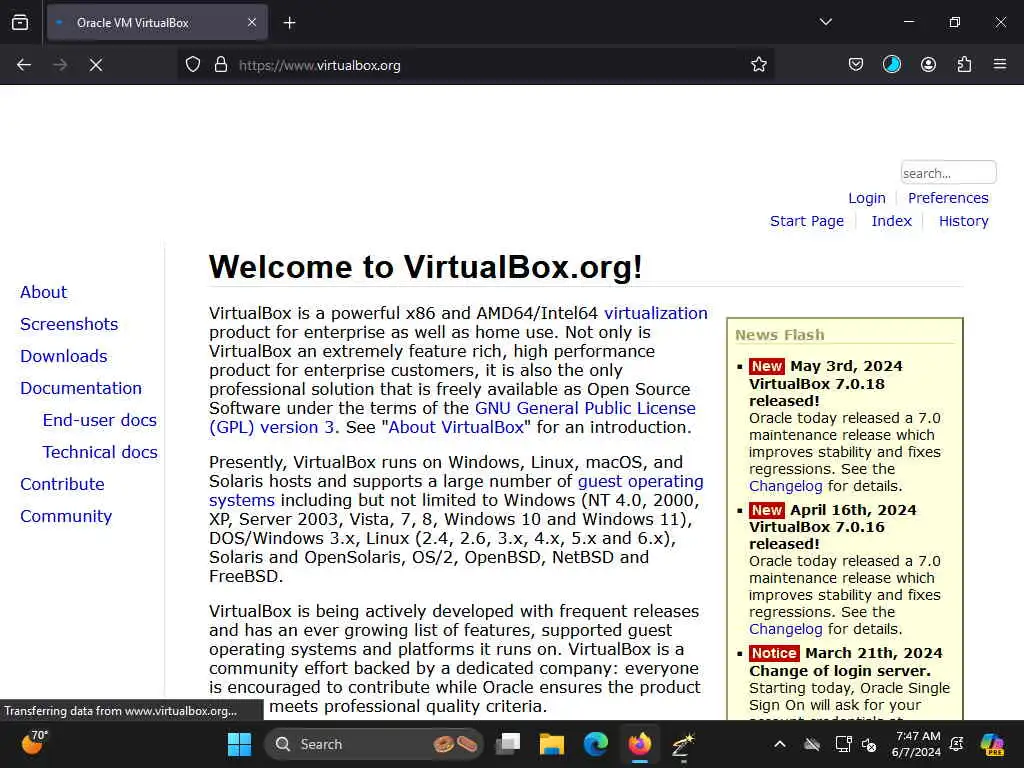Open the Firefox account icon
Screen dimensions: 1024x768
[x=928, y=65]
